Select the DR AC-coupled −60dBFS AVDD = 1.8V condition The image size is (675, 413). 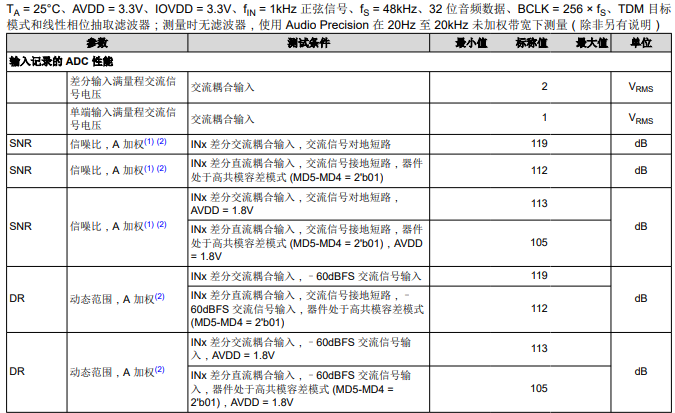pyautogui.click(x=301, y=349)
